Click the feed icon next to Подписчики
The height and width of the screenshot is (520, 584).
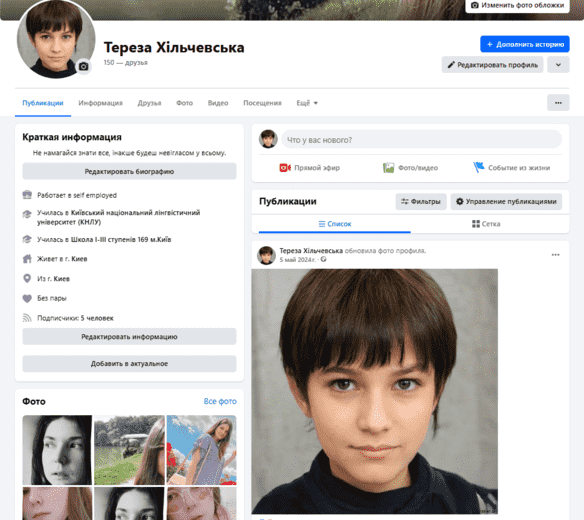point(27,318)
